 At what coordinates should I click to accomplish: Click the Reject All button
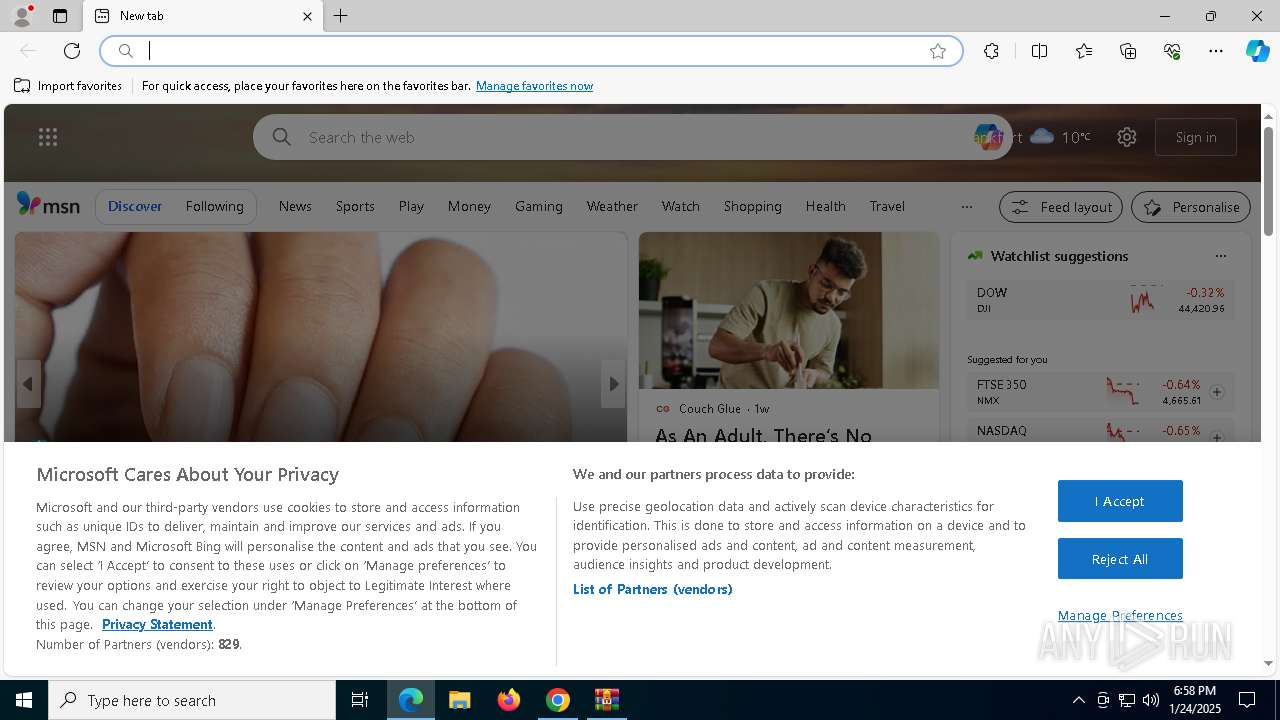click(x=1120, y=559)
